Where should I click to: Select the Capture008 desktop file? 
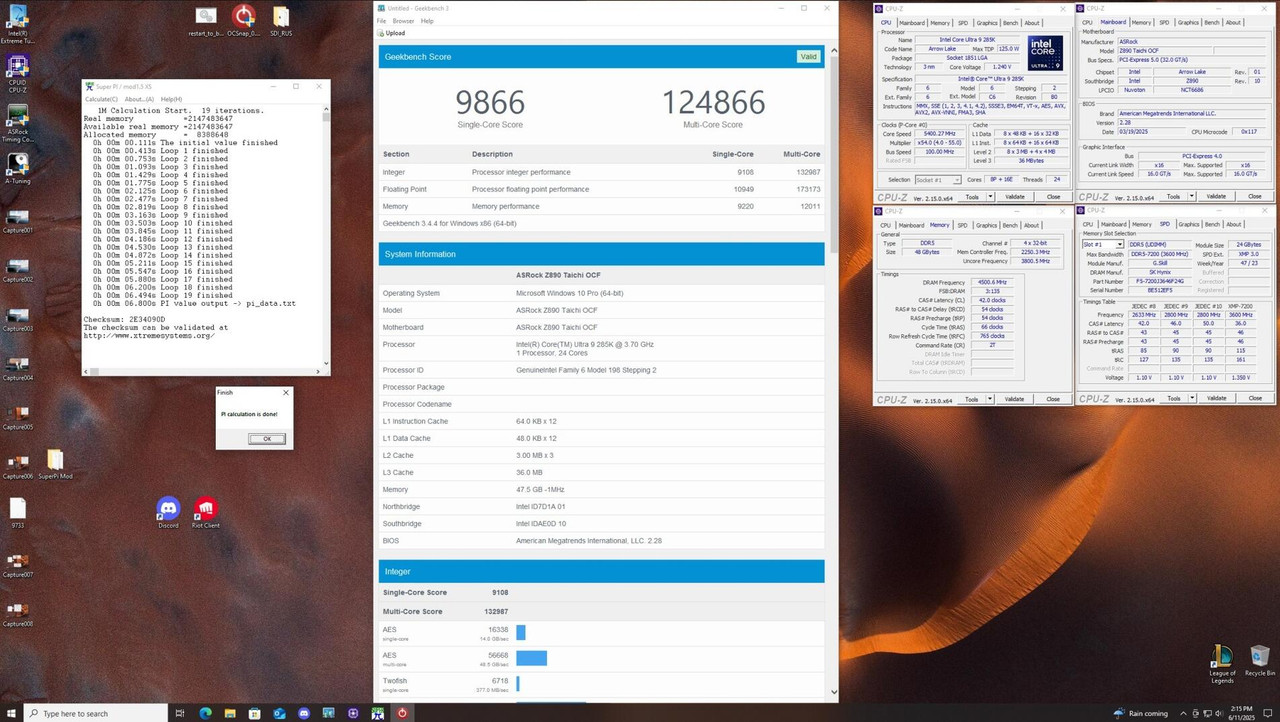(x=17, y=613)
